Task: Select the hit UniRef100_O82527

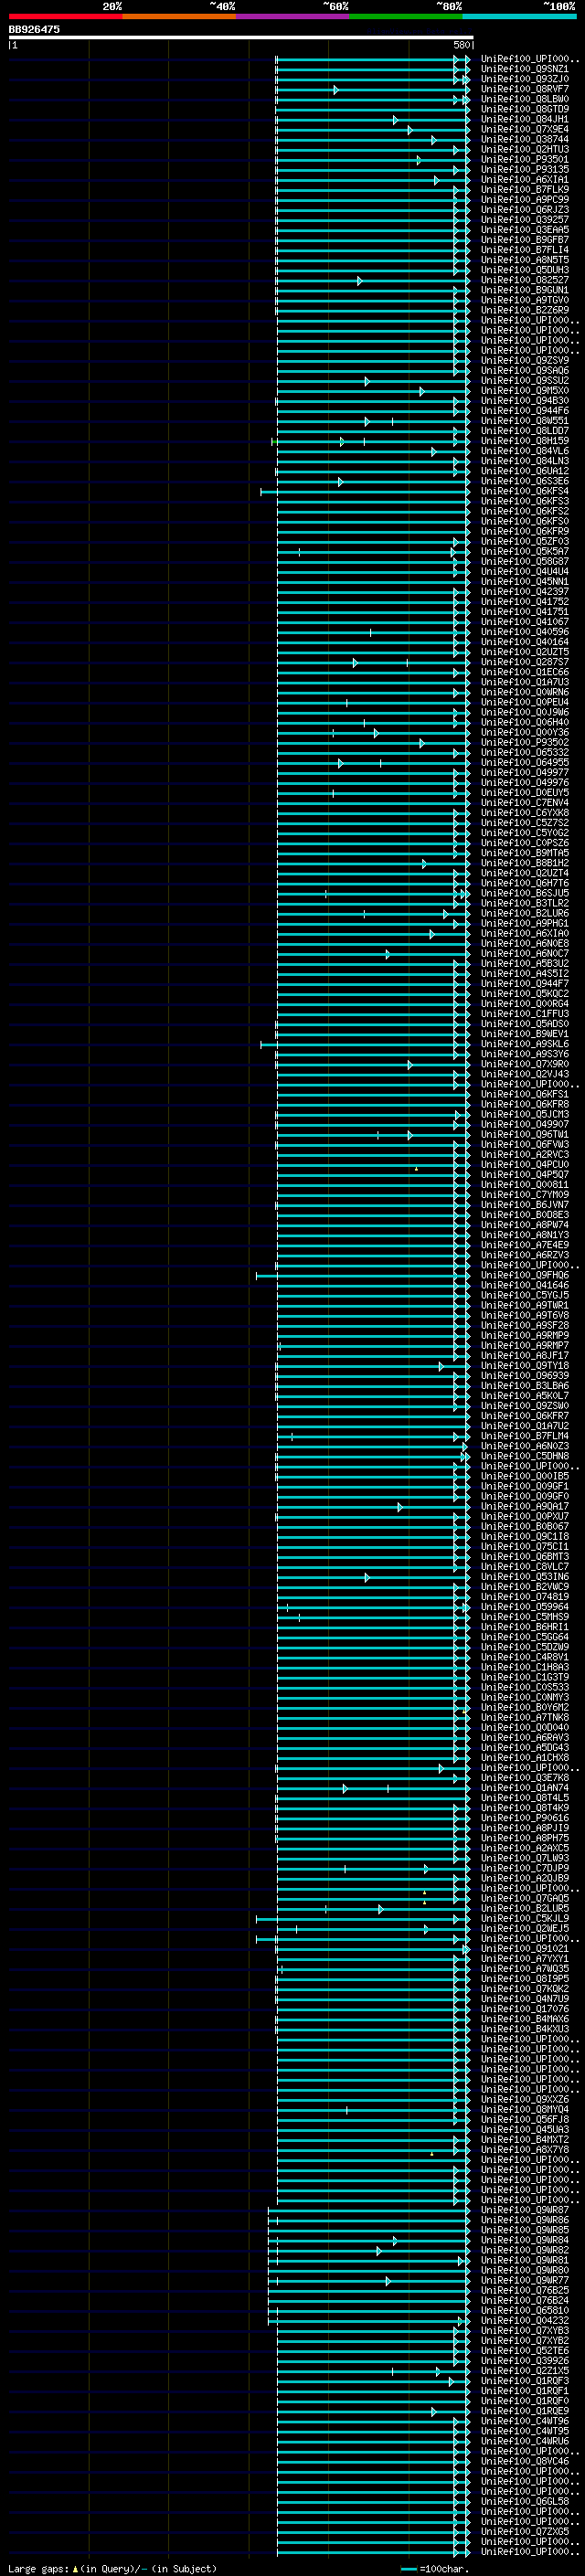Action: [x=525, y=281]
